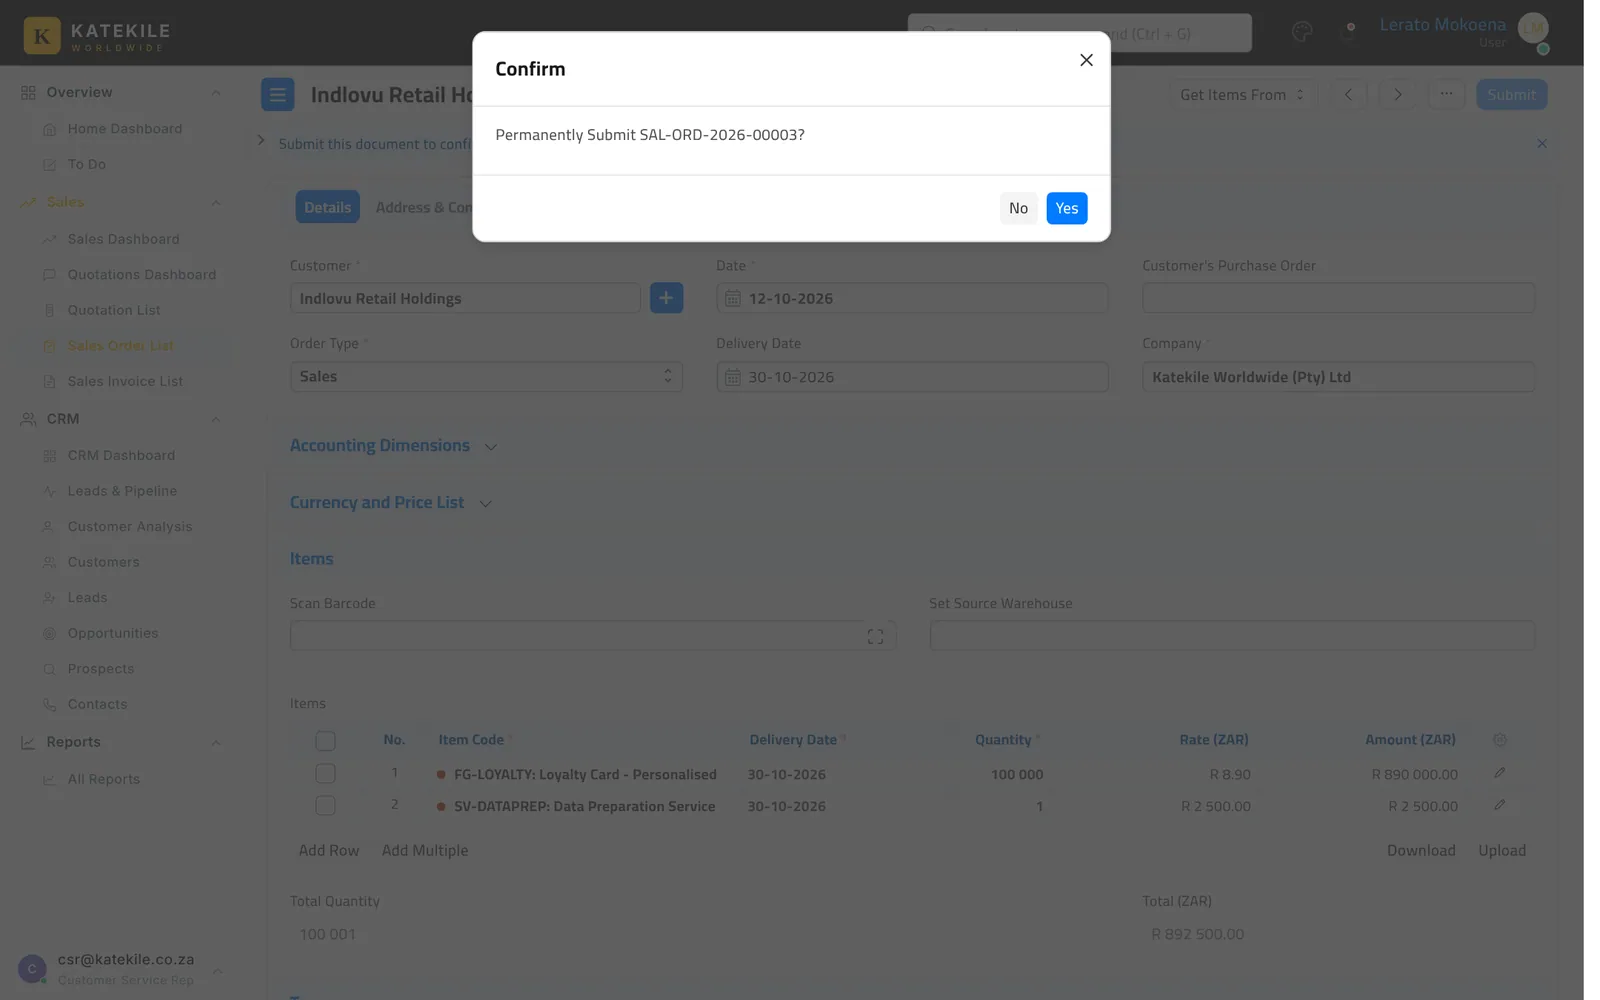Switch to the Details tab
Screen dimensions: 1600x1000
[x=327, y=207]
